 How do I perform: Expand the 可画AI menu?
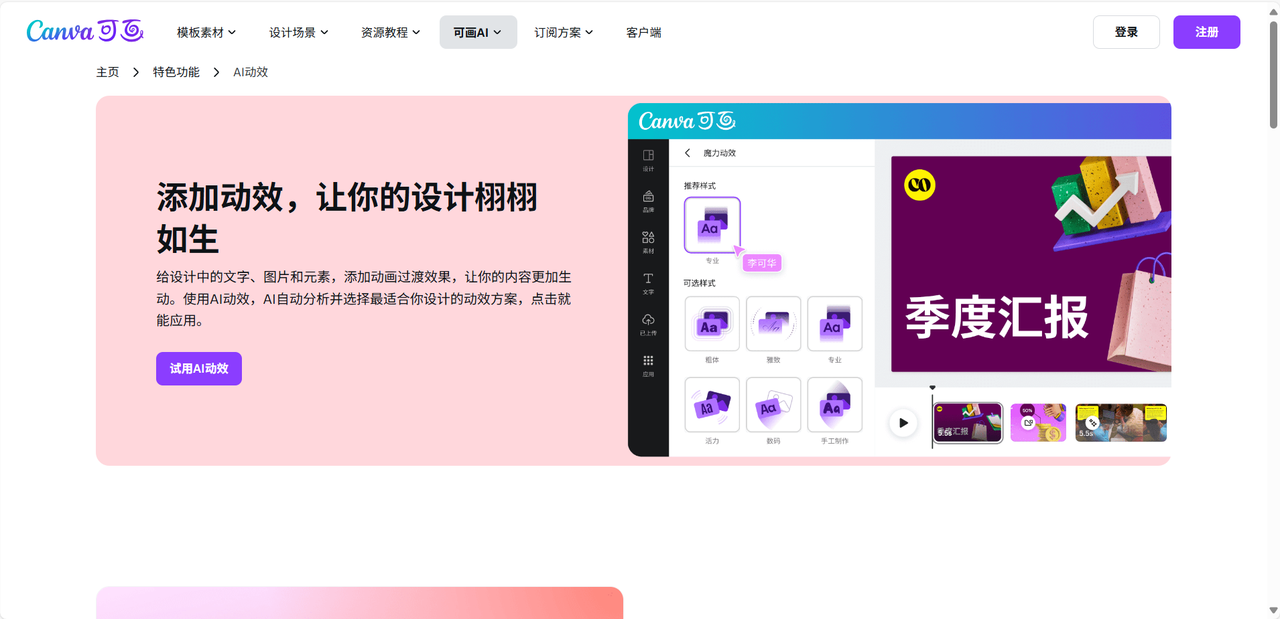coord(478,32)
